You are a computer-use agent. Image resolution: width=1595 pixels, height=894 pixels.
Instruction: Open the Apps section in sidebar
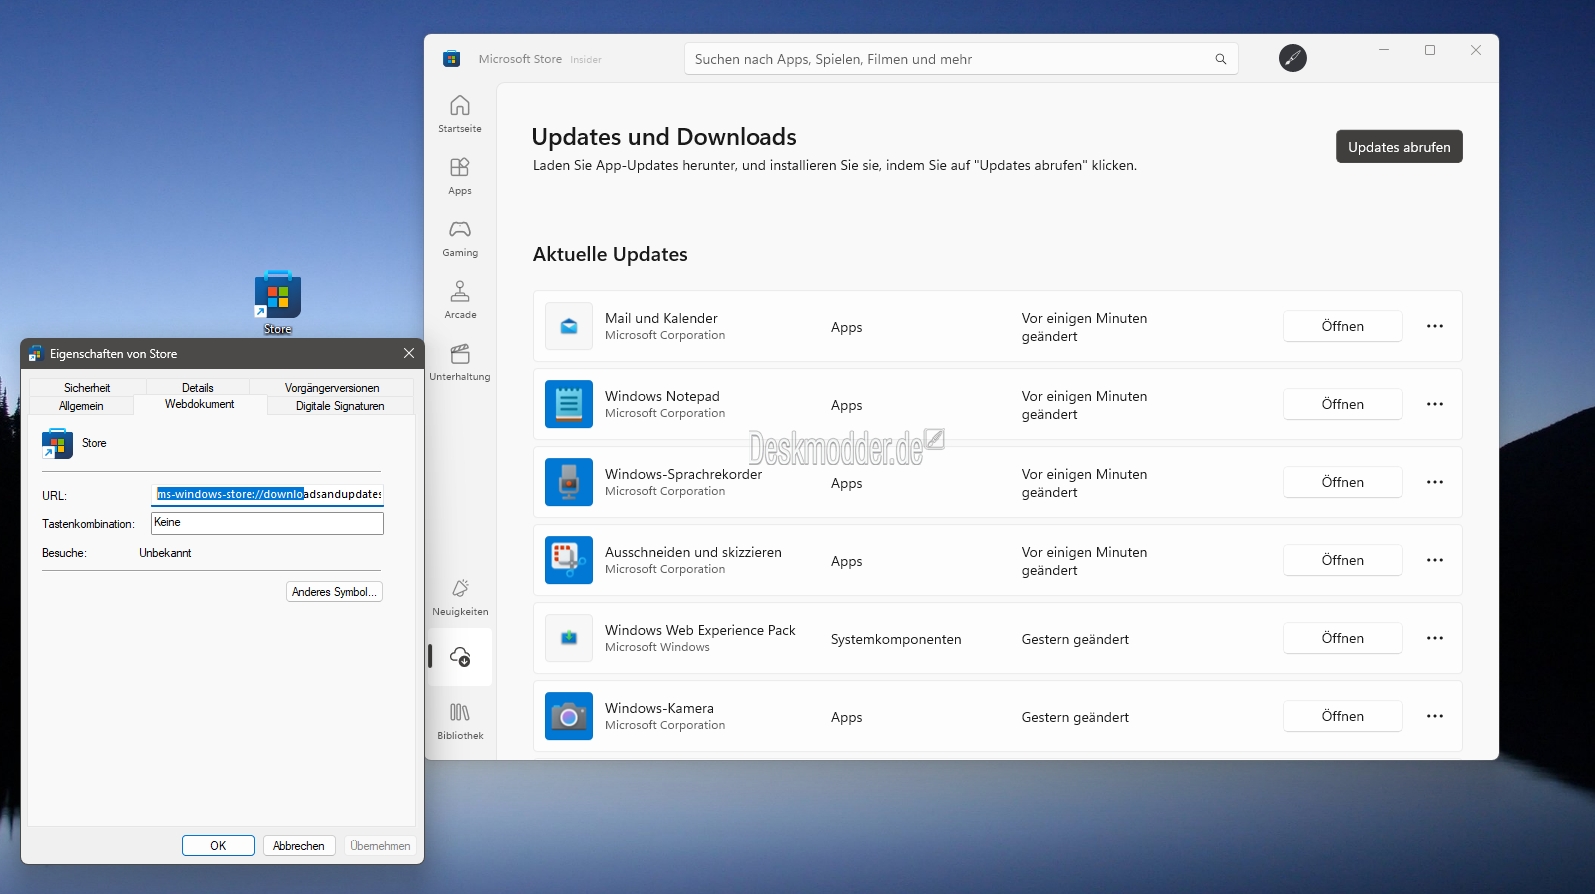460,176
